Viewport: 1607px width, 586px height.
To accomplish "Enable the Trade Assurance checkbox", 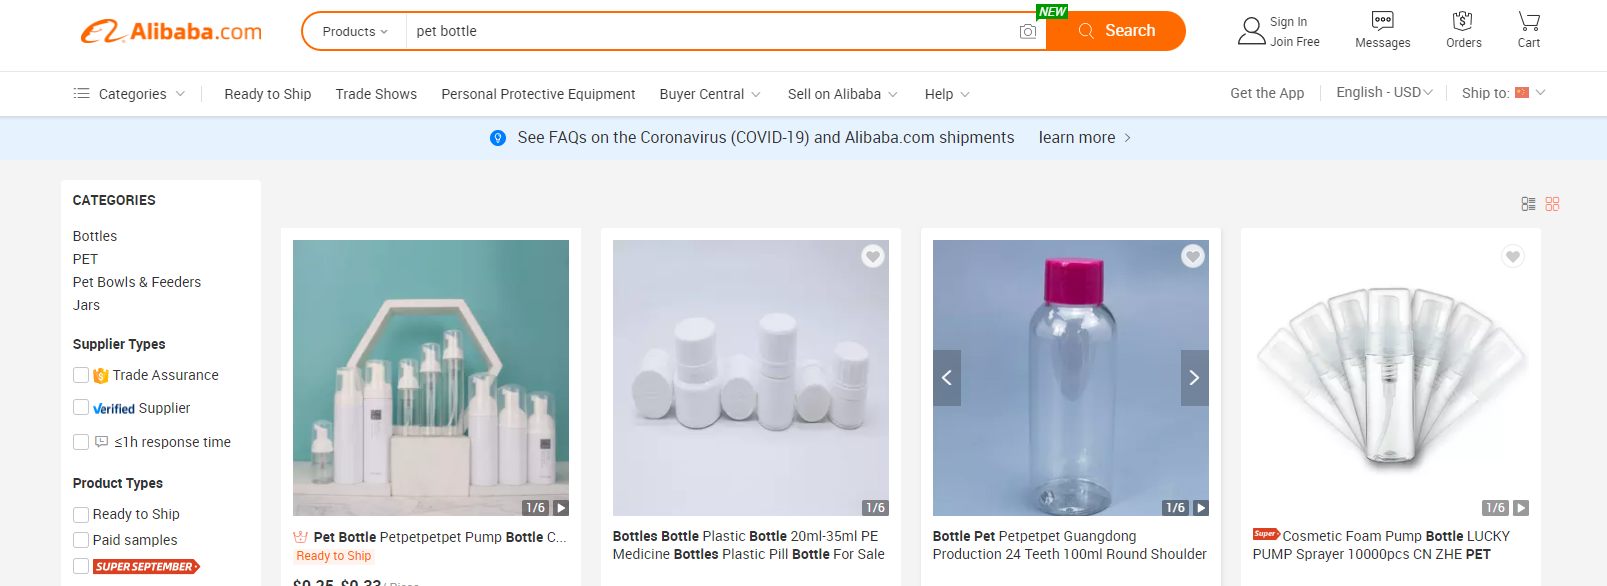I will (81, 375).
